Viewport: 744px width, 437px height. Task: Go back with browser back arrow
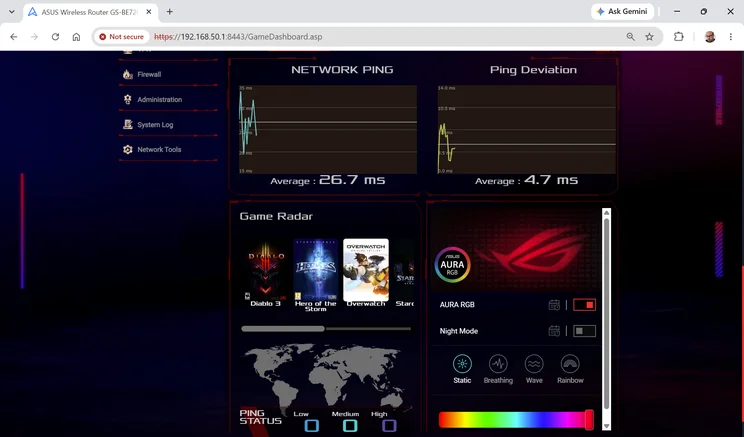pos(14,37)
